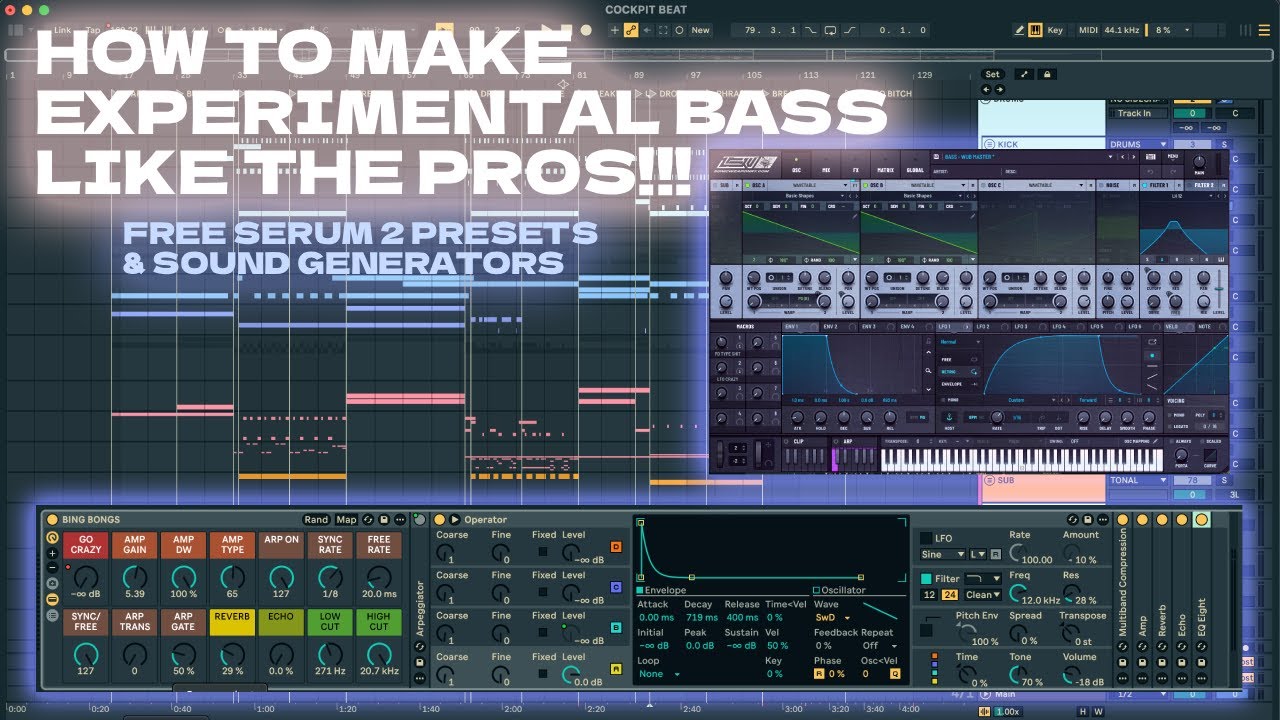Select the 24 filter slope button
The height and width of the screenshot is (720, 1280).
(950, 595)
